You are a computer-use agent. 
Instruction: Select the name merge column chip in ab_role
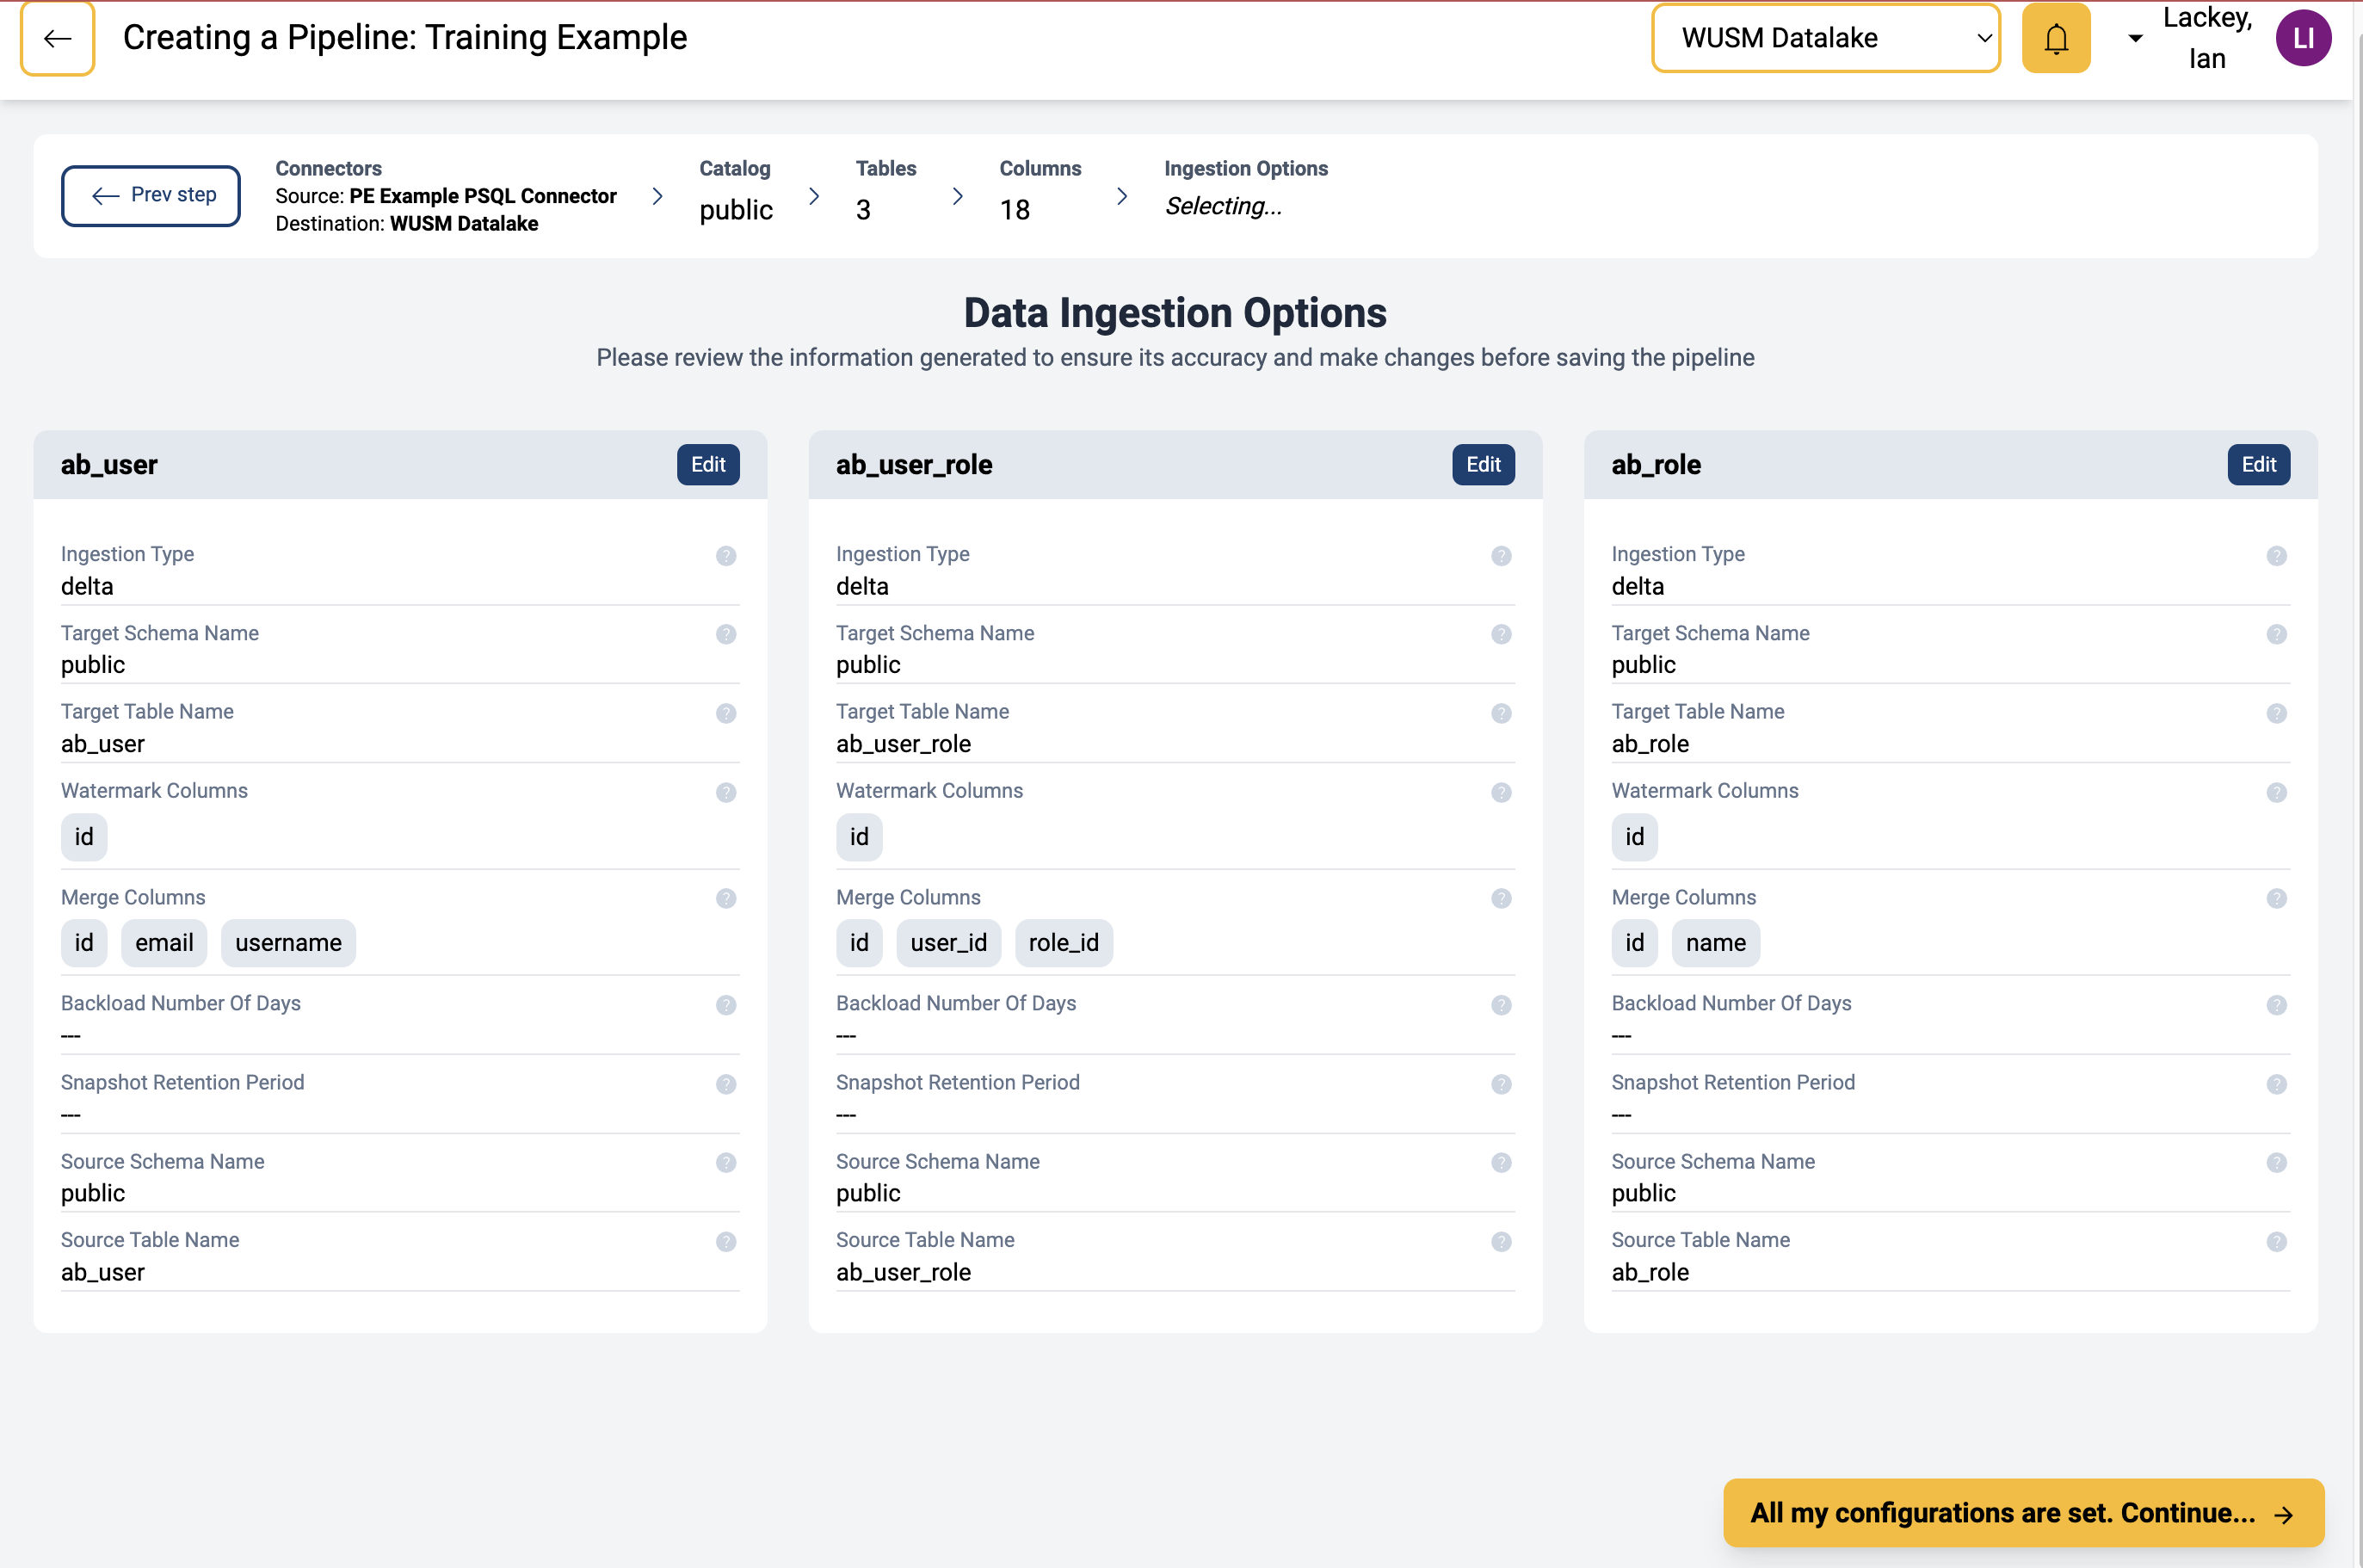pyautogui.click(x=1715, y=942)
